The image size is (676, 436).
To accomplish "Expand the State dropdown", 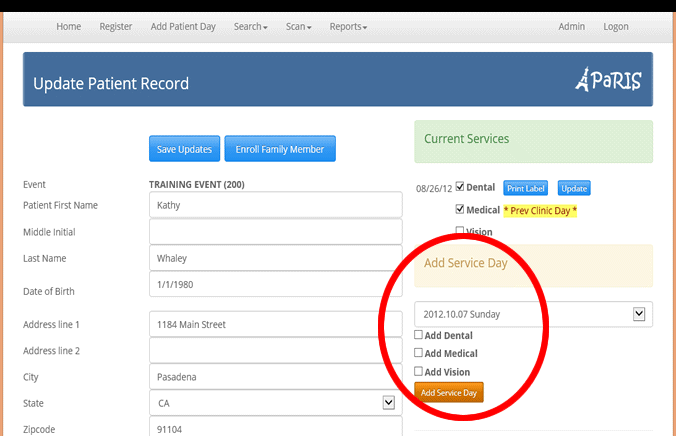I will [275, 403].
